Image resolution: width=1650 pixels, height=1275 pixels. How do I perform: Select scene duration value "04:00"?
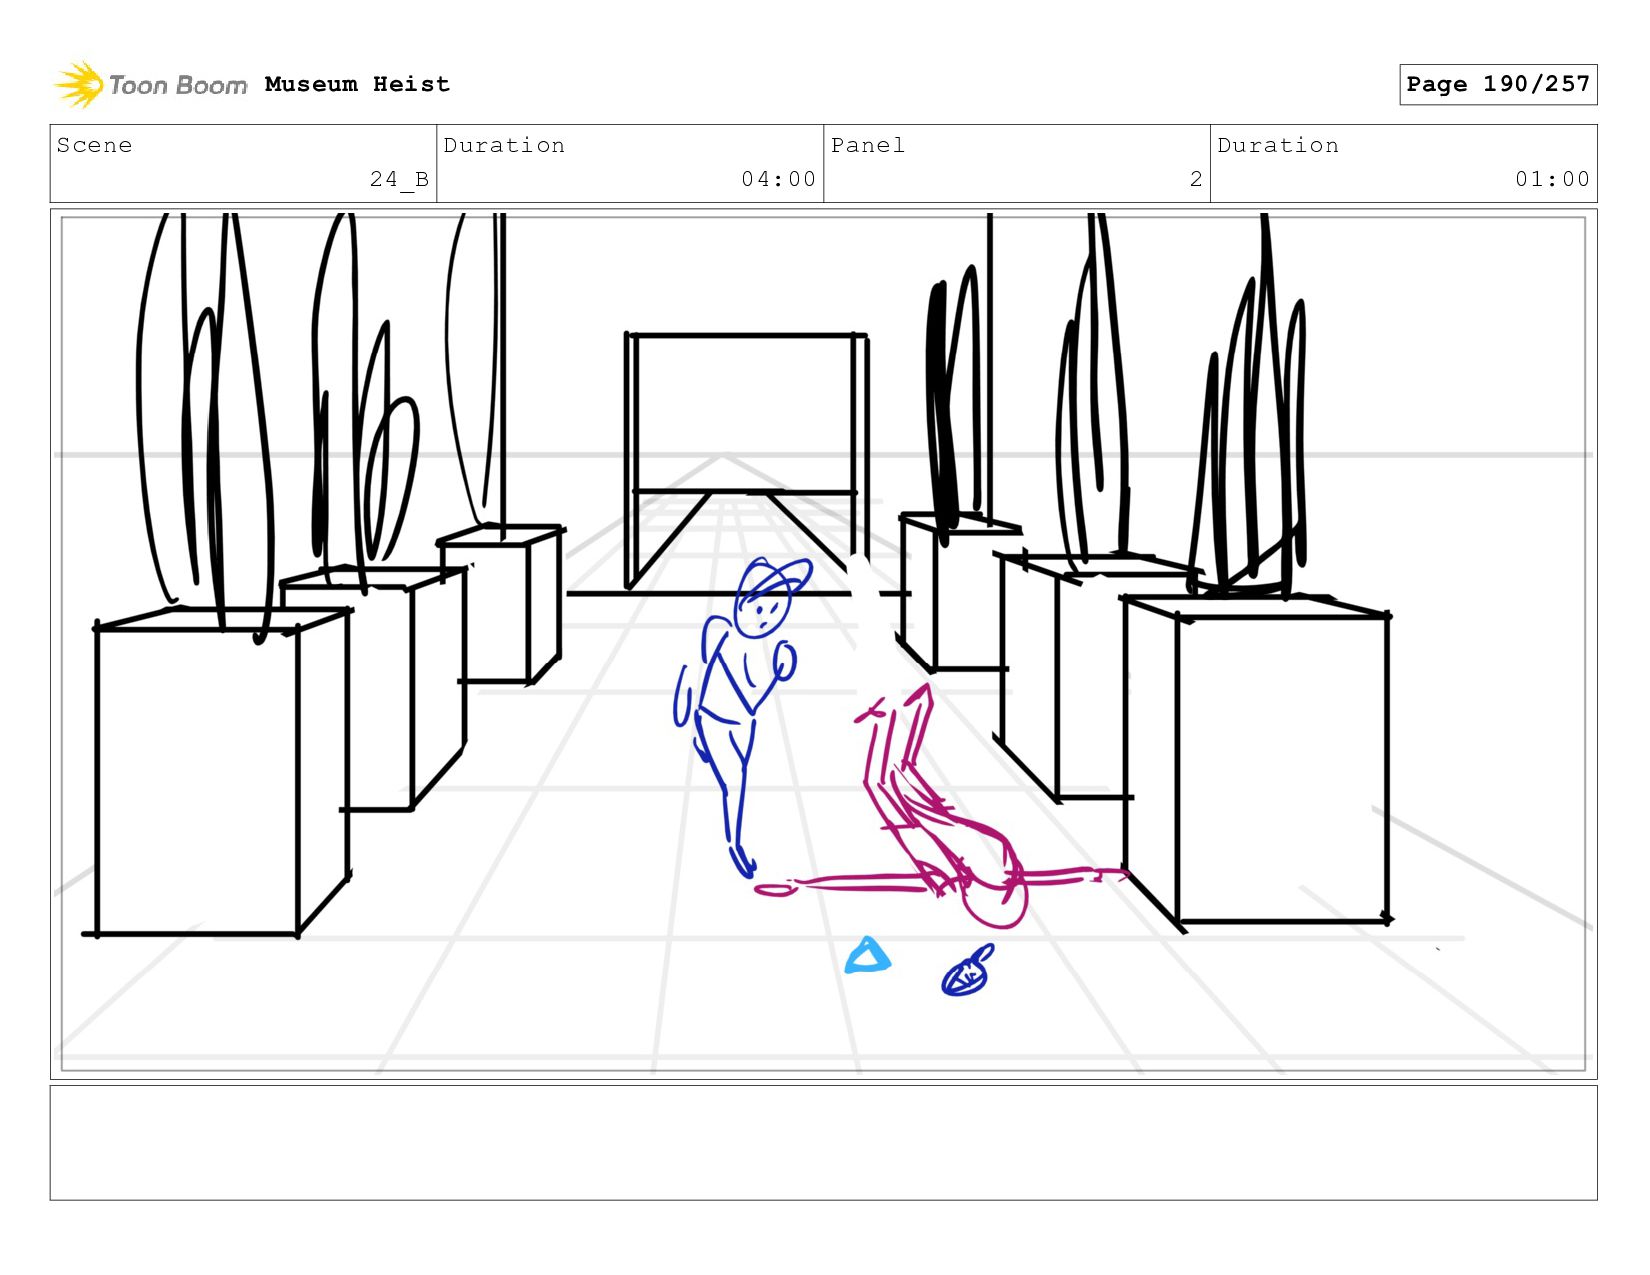click(x=778, y=179)
